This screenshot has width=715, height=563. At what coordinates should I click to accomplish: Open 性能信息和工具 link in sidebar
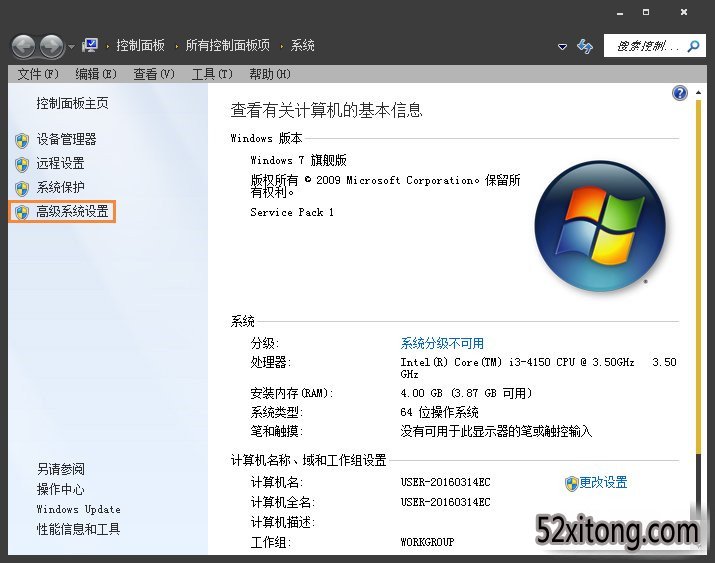pyautogui.click(x=78, y=529)
